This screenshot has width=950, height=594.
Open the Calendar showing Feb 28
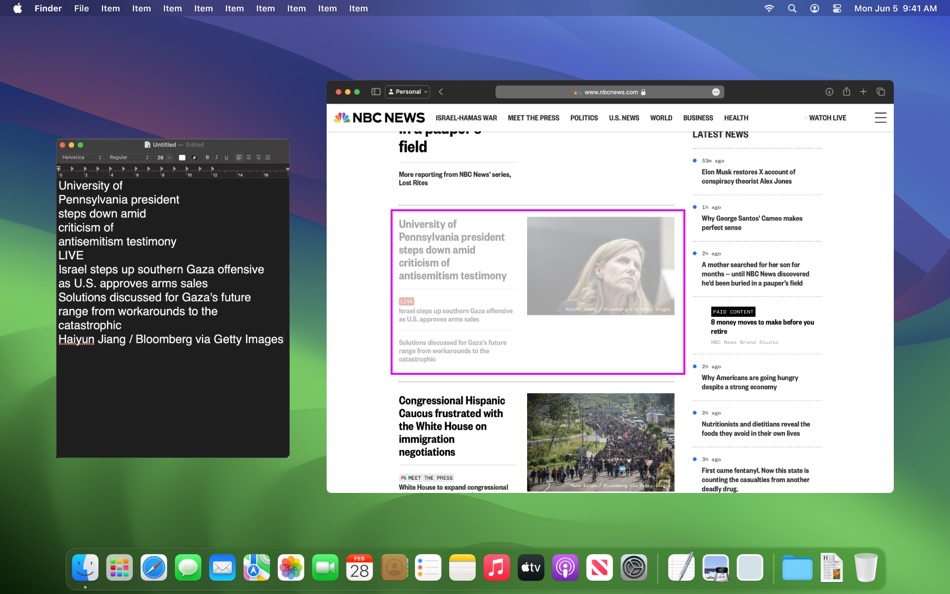tap(359, 568)
